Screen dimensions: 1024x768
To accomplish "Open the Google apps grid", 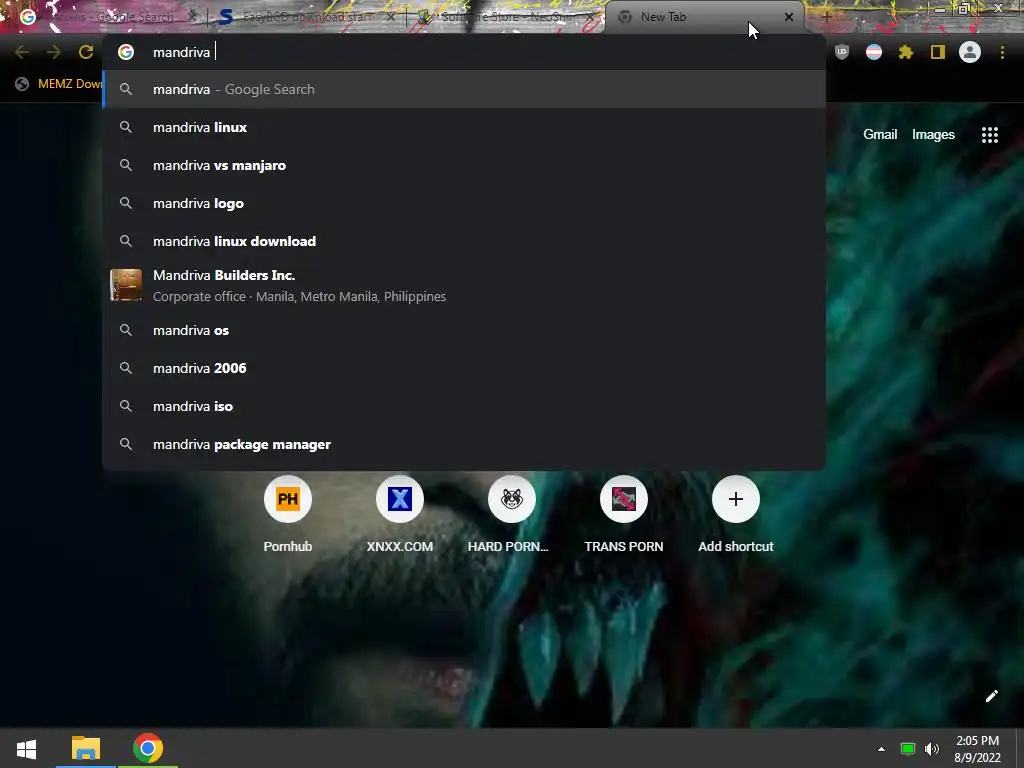I will pos(990,135).
